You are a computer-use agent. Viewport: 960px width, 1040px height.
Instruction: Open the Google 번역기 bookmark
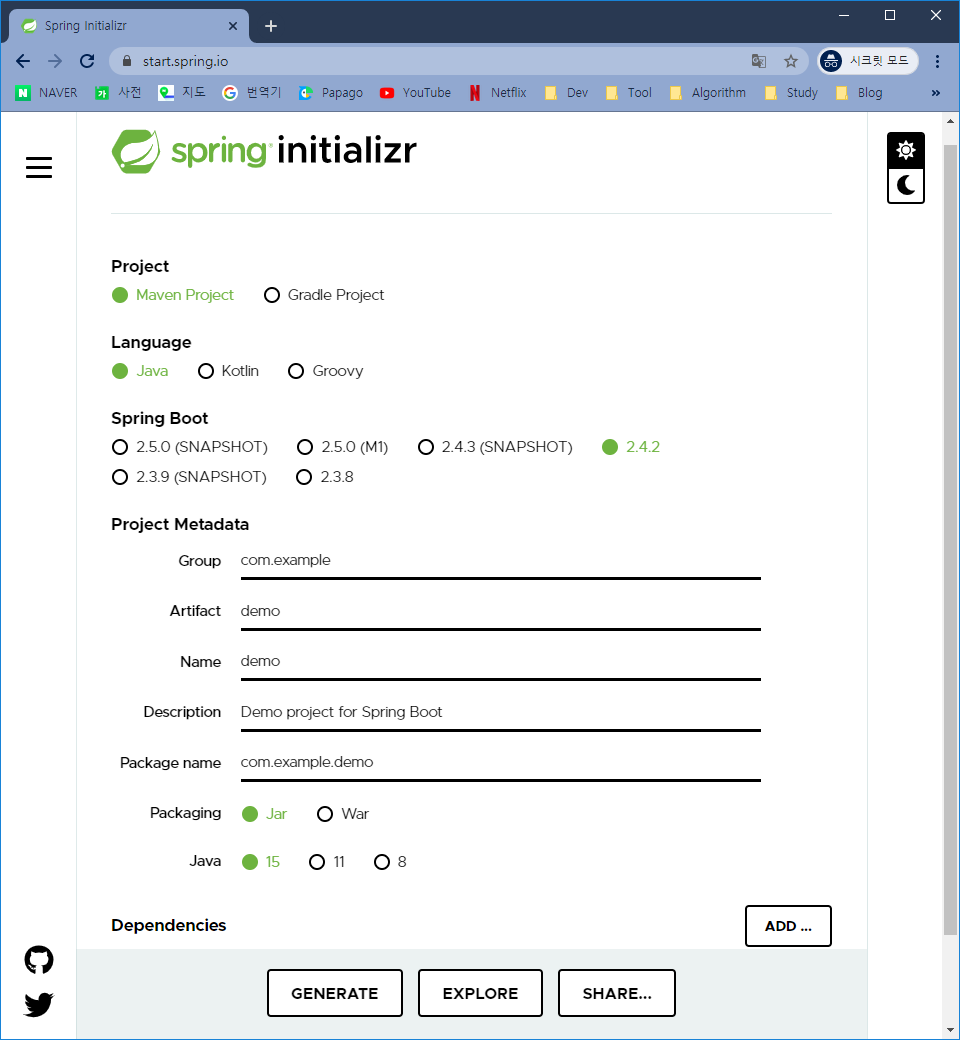(x=252, y=93)
